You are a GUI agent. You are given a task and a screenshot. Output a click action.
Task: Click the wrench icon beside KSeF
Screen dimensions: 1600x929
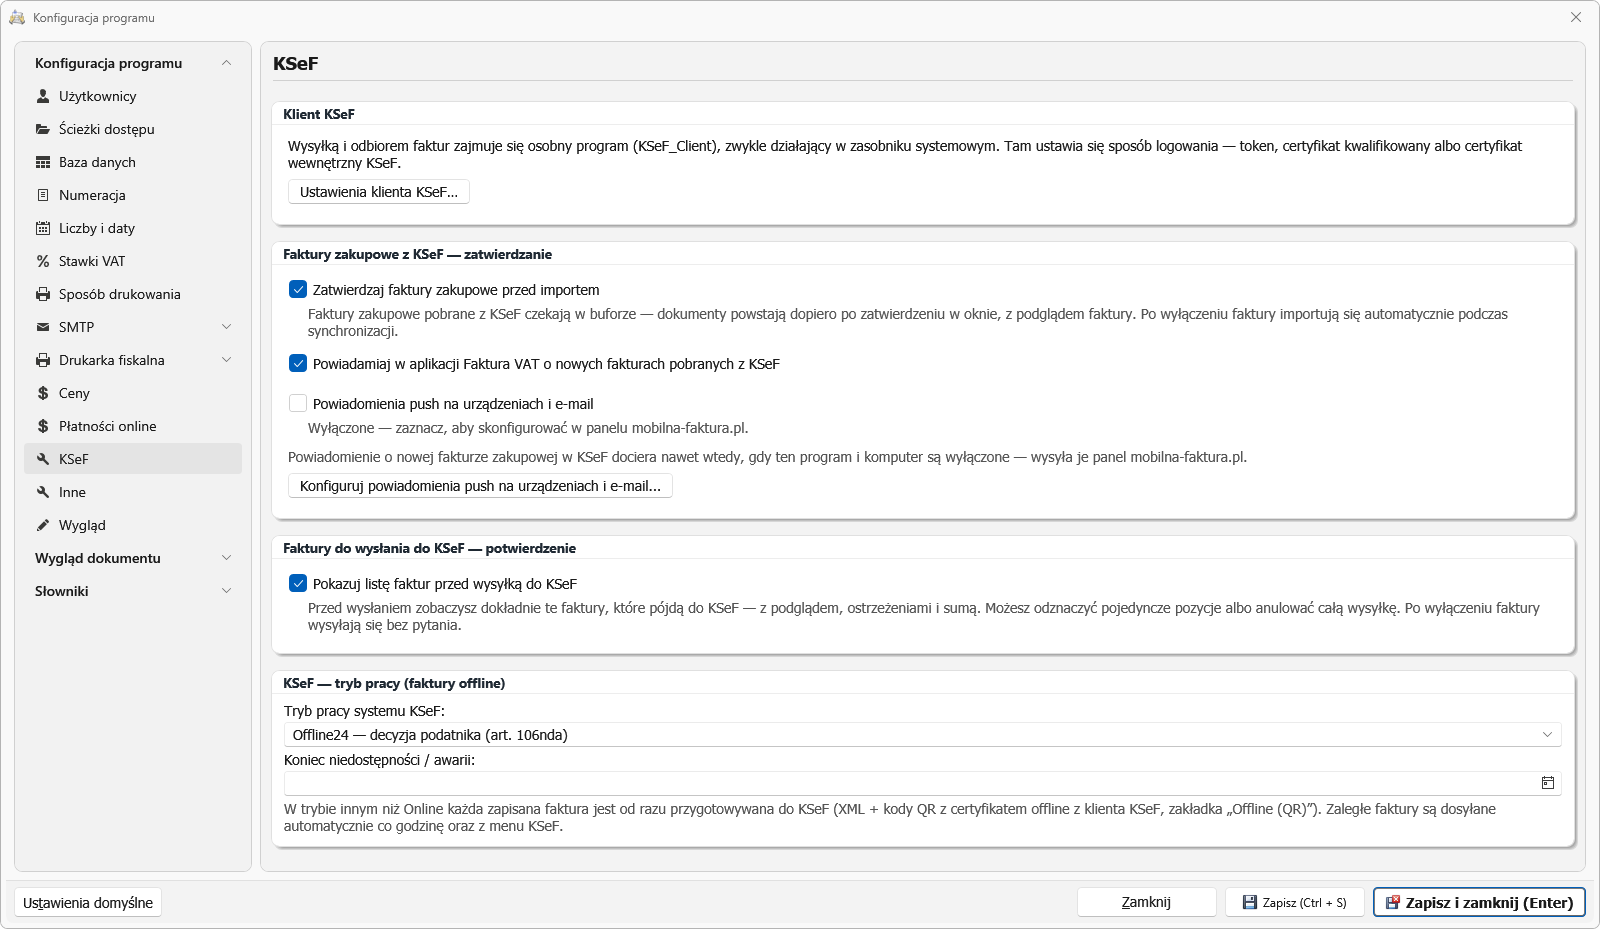click(x=43, y=459)
